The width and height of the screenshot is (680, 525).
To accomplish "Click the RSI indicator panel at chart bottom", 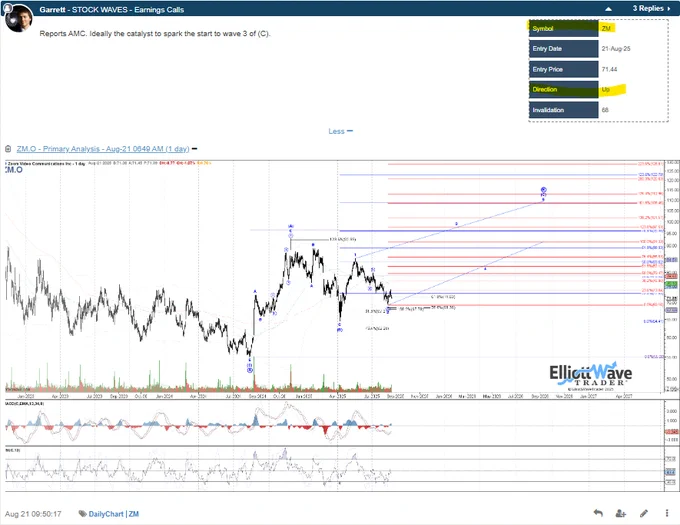I will click(334, 470).
